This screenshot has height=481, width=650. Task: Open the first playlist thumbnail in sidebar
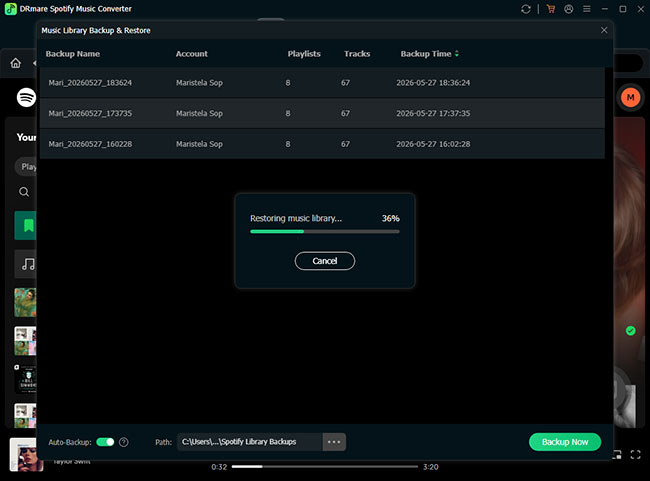click(x=25, y=302)
